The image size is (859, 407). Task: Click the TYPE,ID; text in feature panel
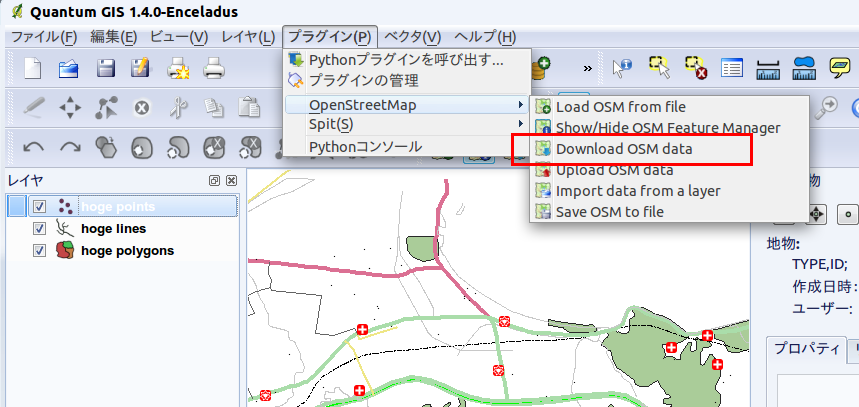[820, 265]
